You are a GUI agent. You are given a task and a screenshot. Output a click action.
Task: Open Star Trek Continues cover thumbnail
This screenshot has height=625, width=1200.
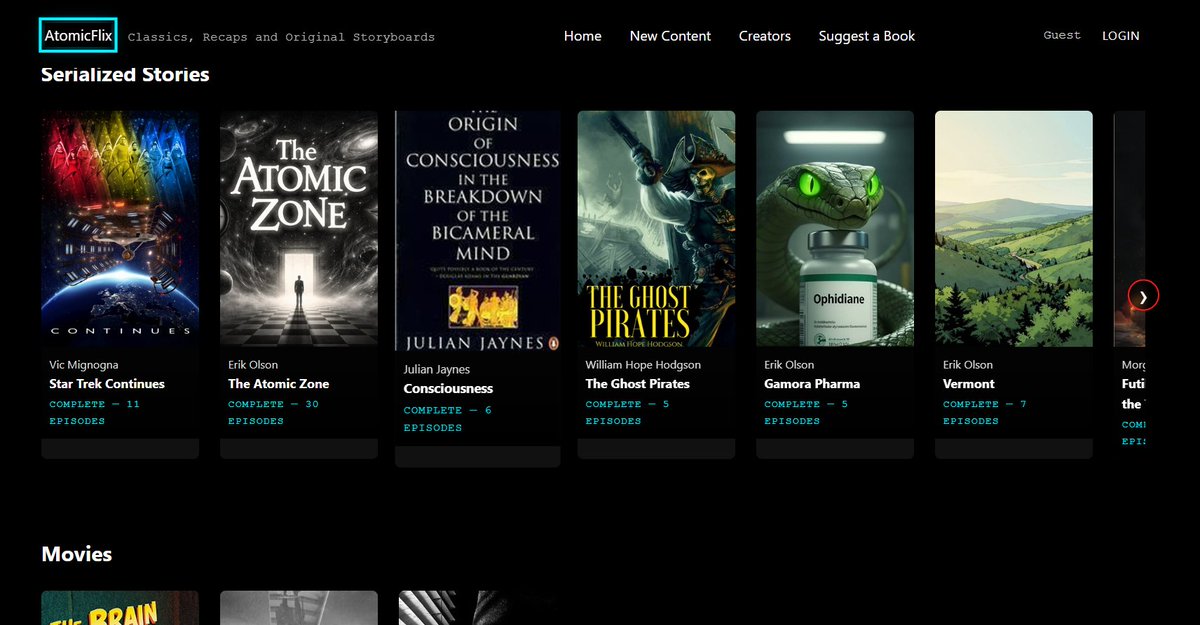point(120,229)
